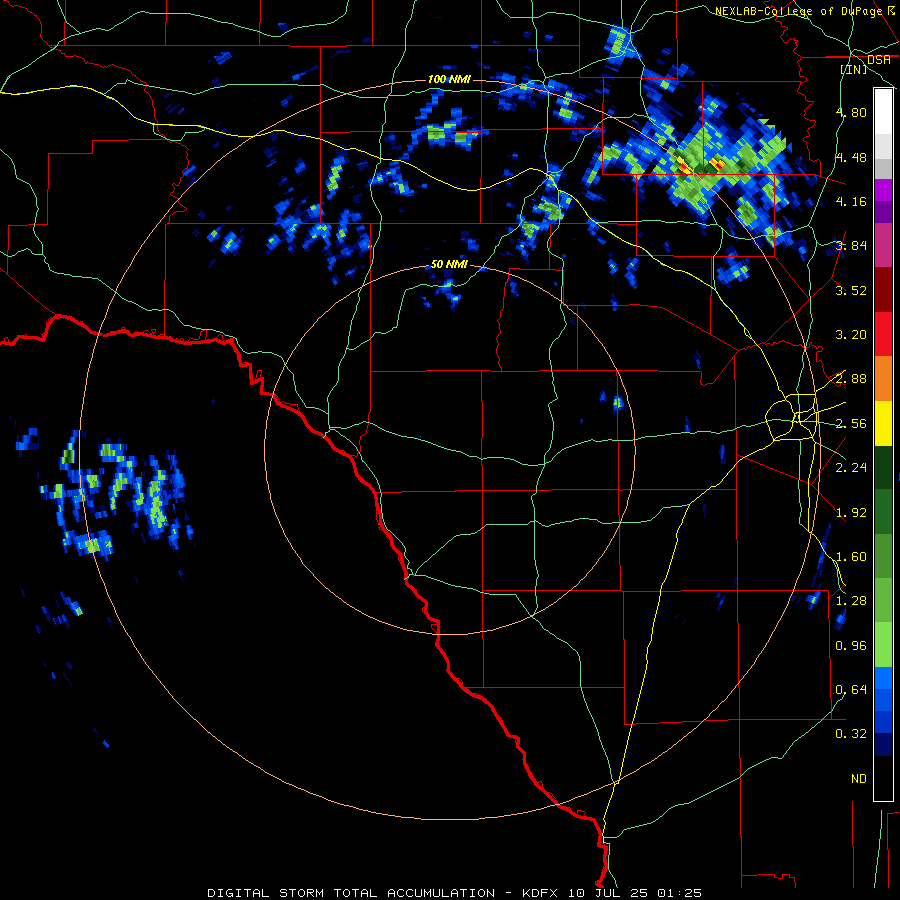Image resolution: width=900 pixels, height=900 pixels.
Task: Click the yellow color bar segment
Action: pyautogui.click(x=883, y=423)
